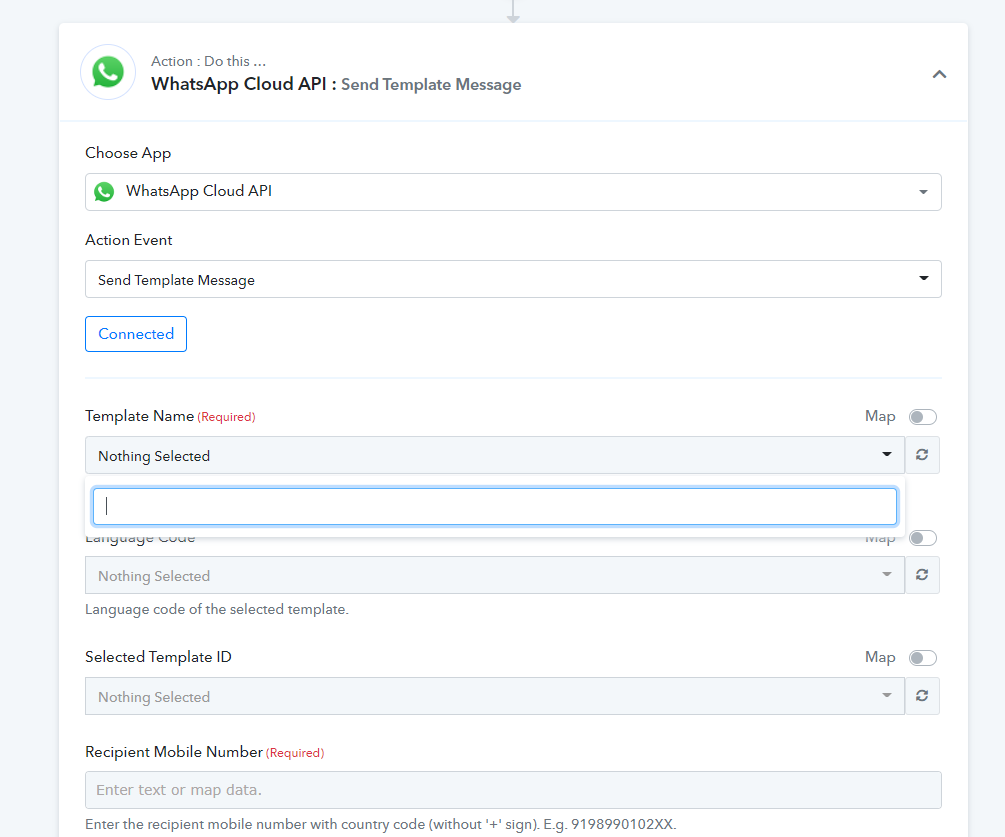Viewport: 1005px width, 837px height.
Task: Click the template search input box
Action: coord(495,506)
